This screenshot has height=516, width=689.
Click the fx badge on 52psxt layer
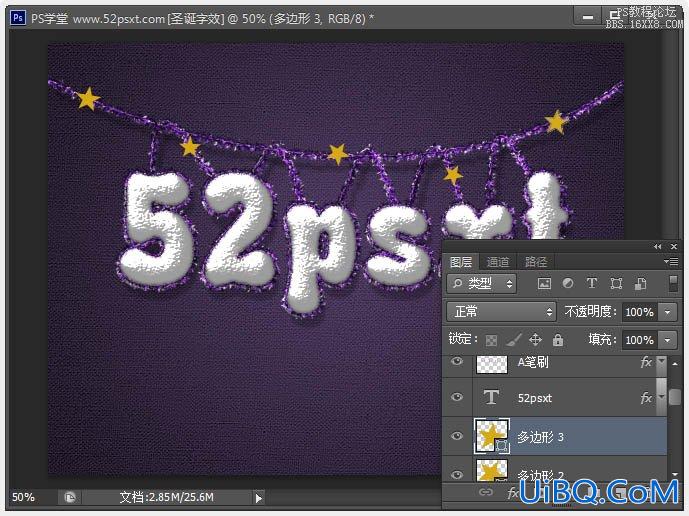(646, 397)
